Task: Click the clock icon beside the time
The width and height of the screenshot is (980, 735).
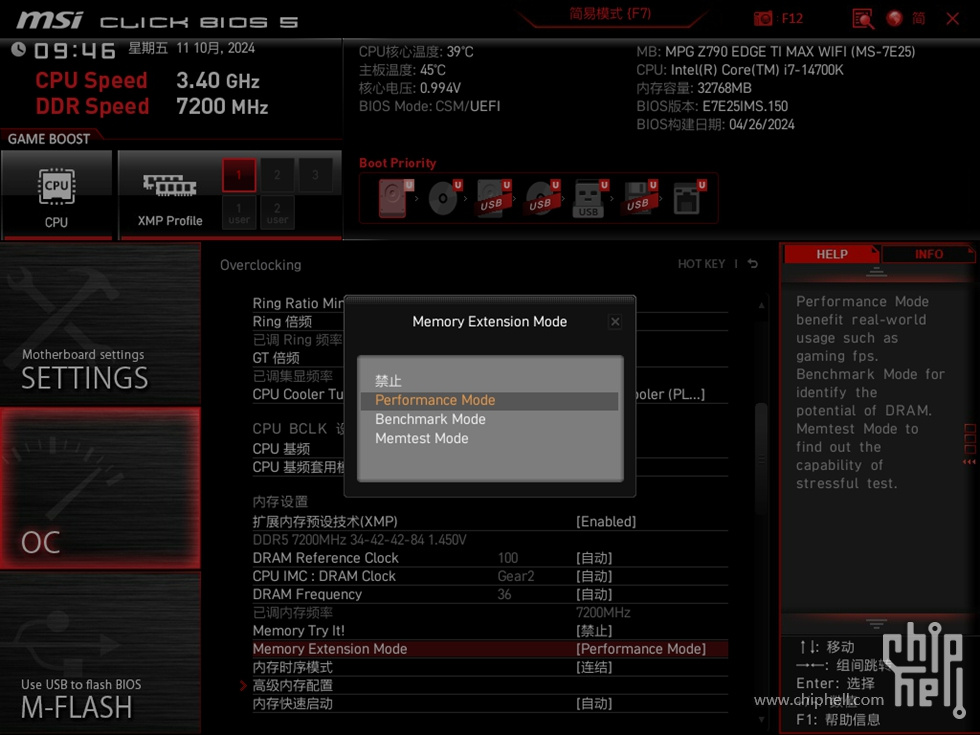Action: click(x=18, y=49)
